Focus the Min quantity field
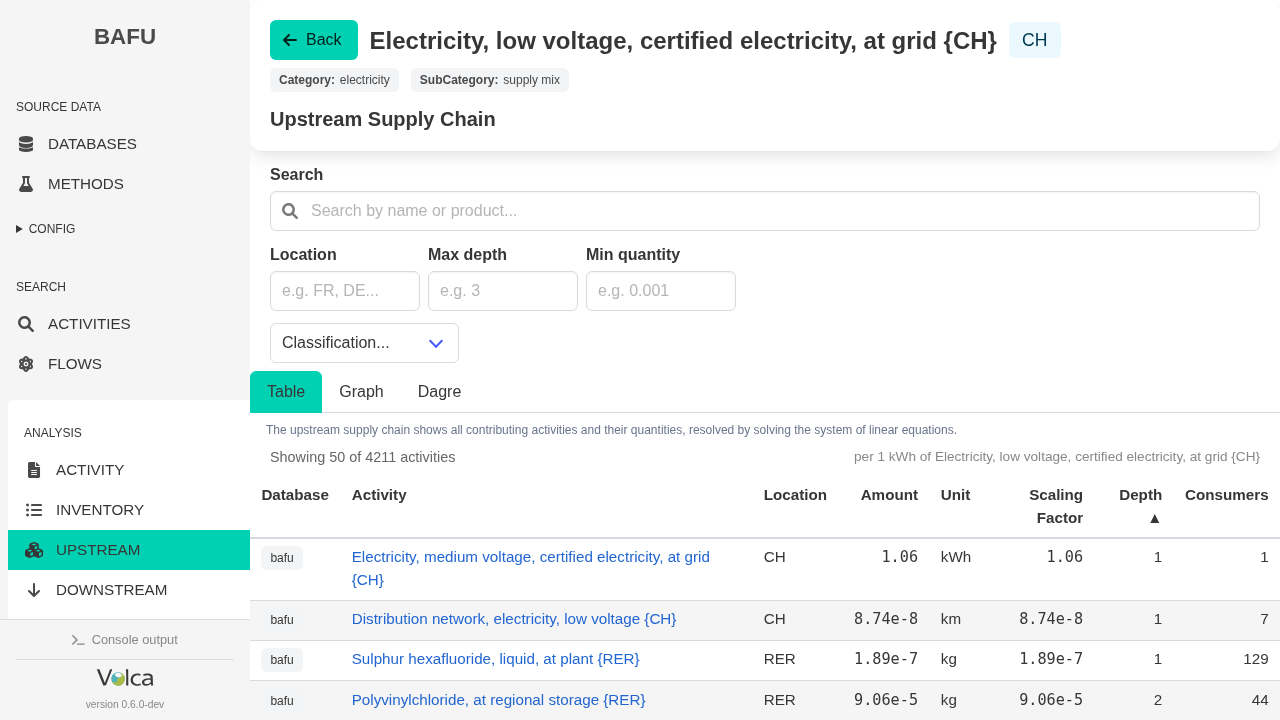Viewport: 1280px width, 720px height. tap(661, 291)
